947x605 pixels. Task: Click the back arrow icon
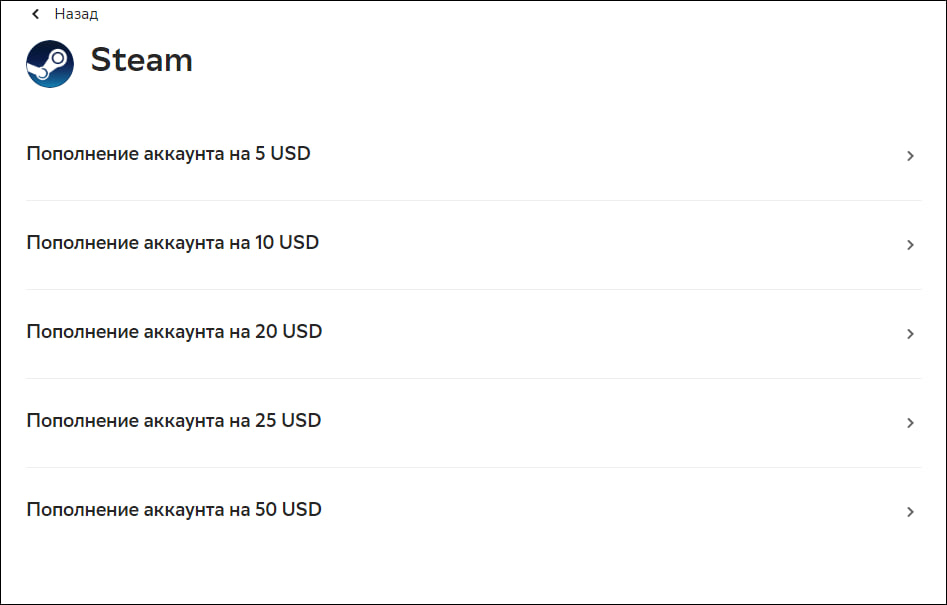[x=36, y=14]
